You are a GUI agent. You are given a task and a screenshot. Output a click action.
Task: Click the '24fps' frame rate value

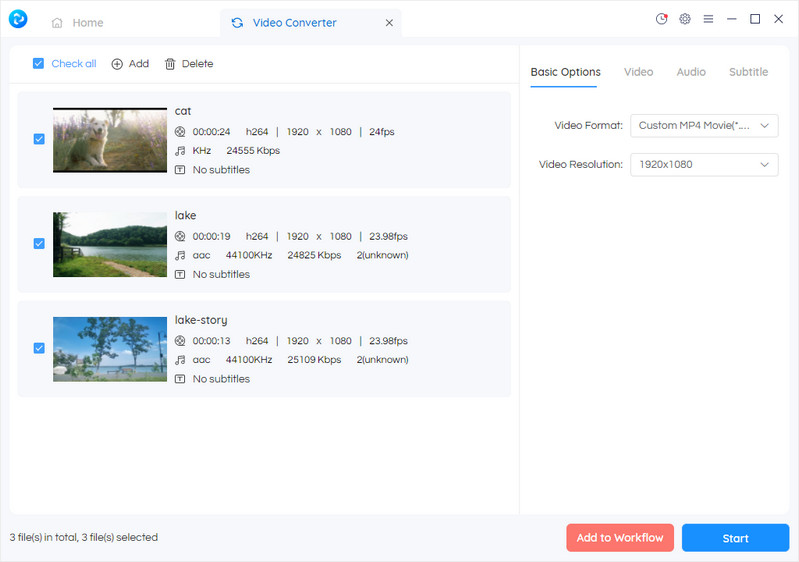point(382,132)
